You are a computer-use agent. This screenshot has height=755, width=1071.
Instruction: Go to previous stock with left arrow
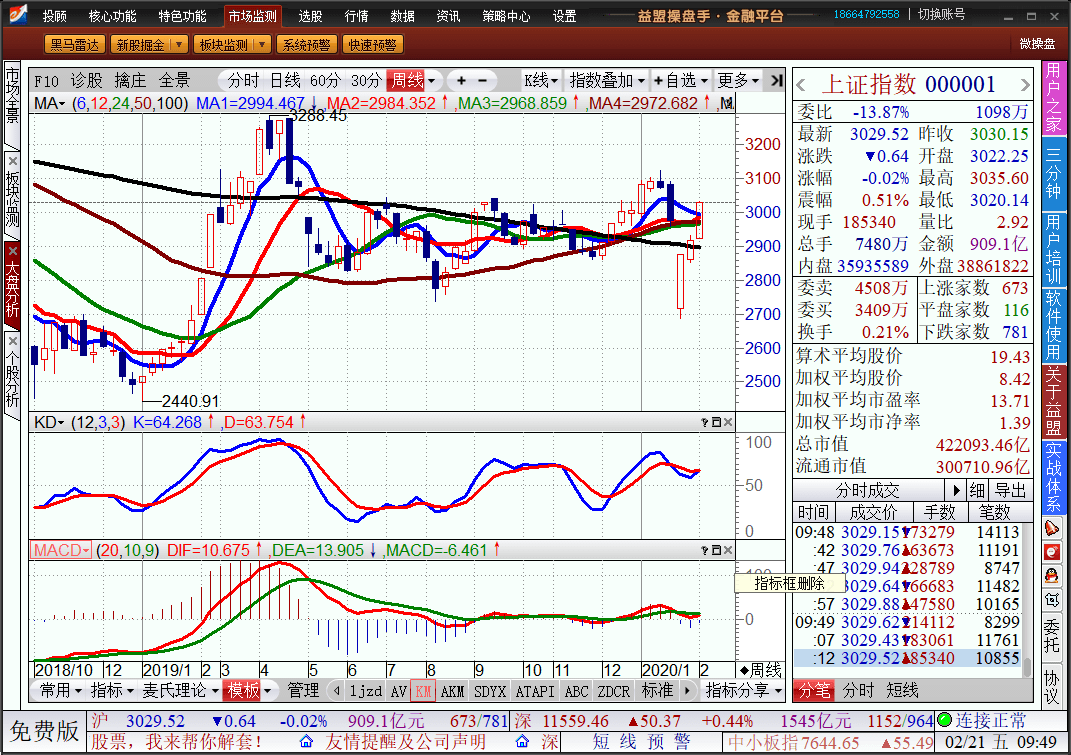tap(801, 85)
